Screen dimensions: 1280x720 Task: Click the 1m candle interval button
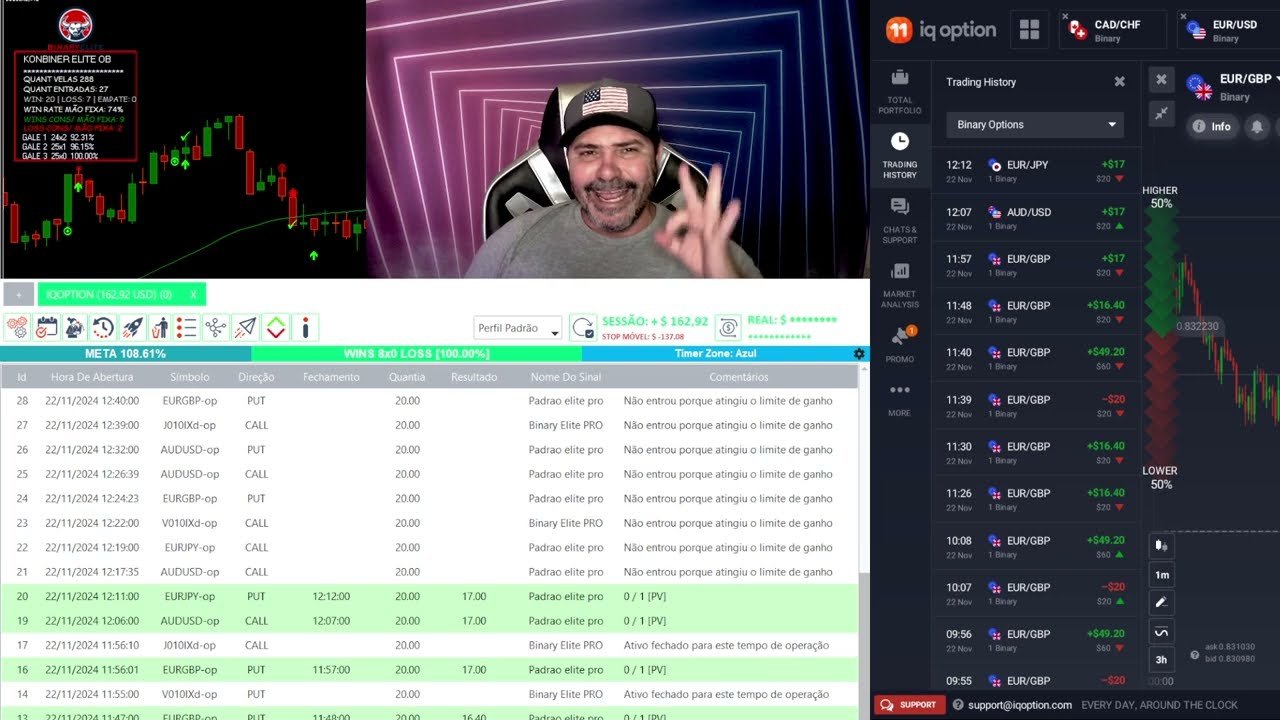1162,575
